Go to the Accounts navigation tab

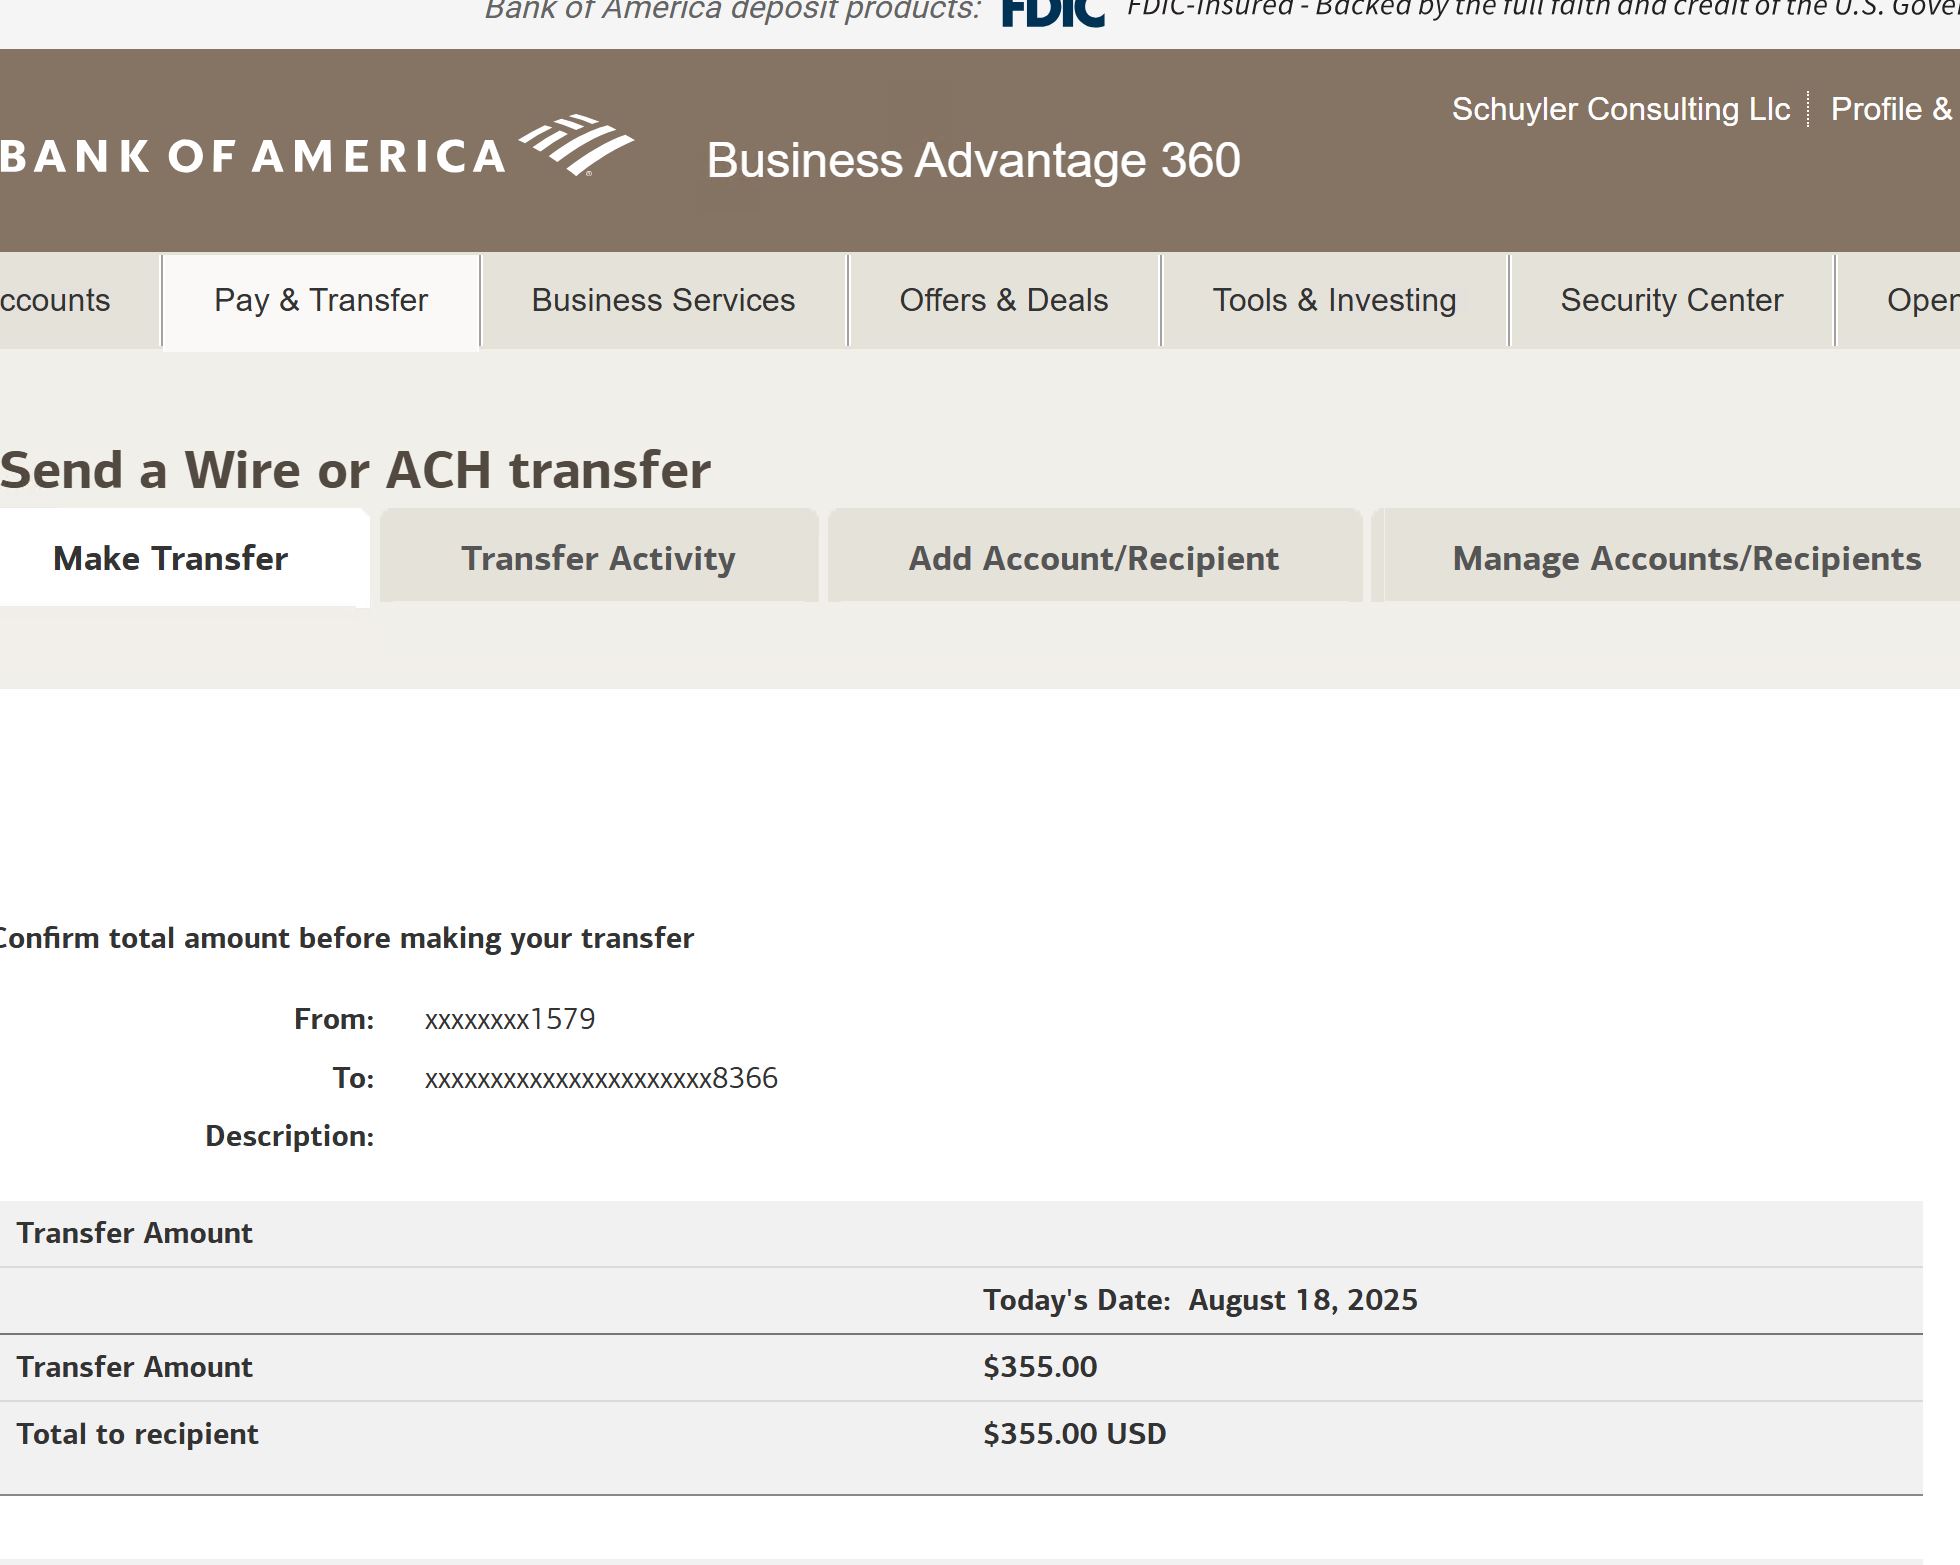pos(56,300)
